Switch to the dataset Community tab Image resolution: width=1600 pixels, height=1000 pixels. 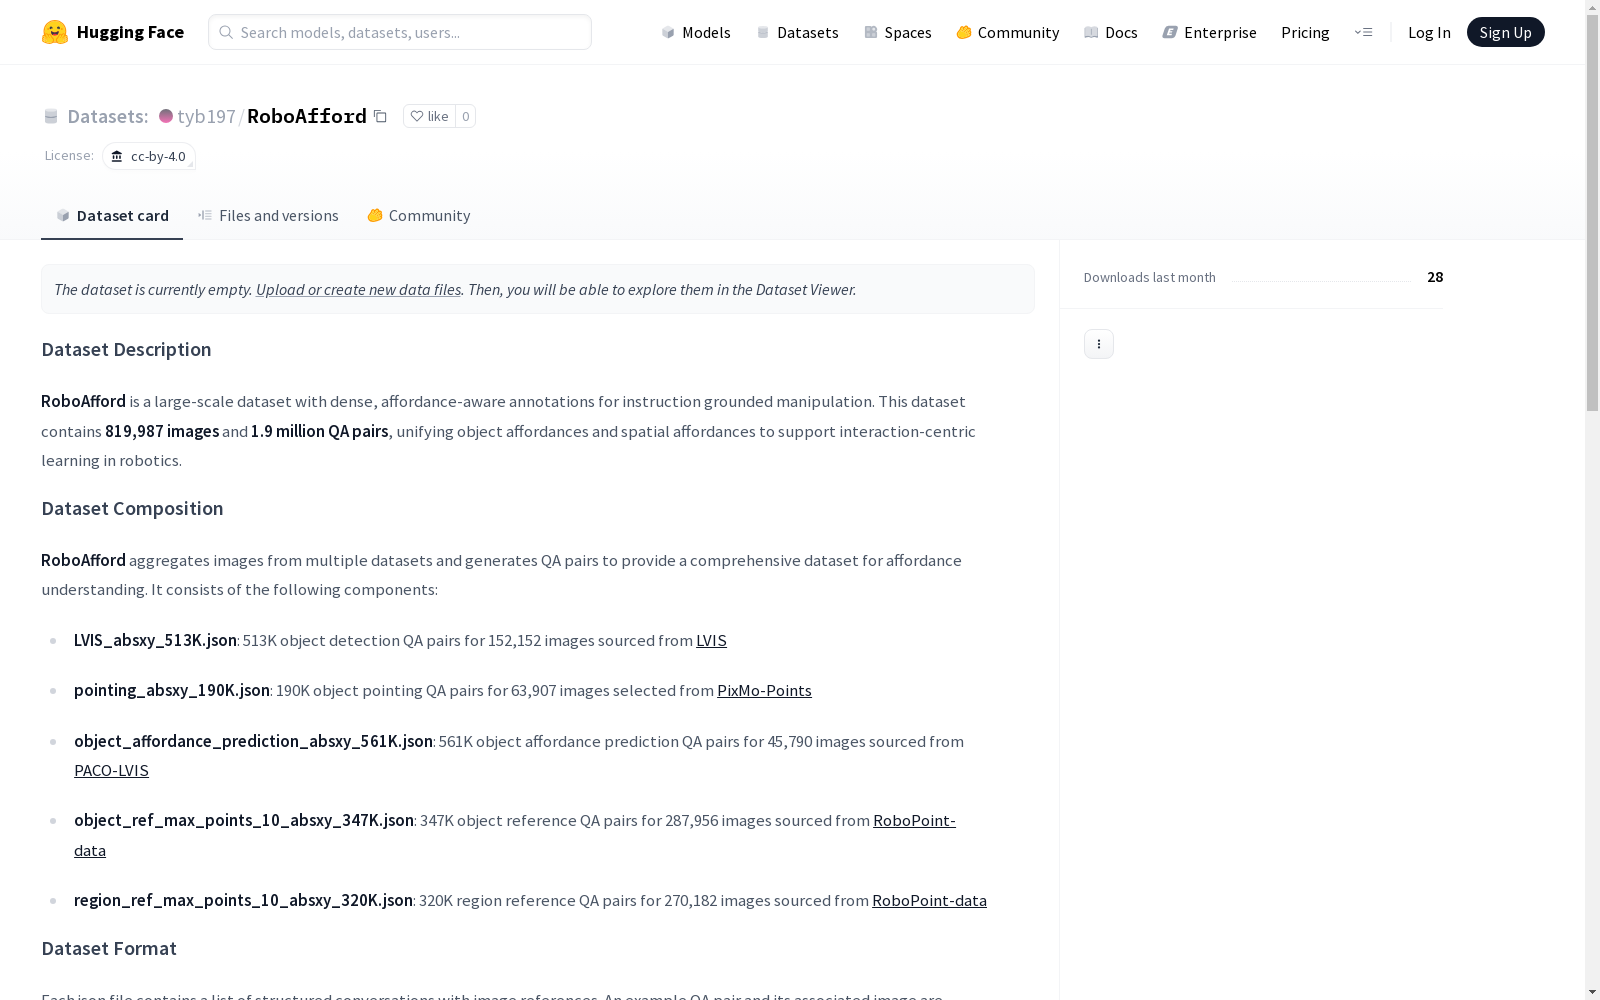coord(419,215)
